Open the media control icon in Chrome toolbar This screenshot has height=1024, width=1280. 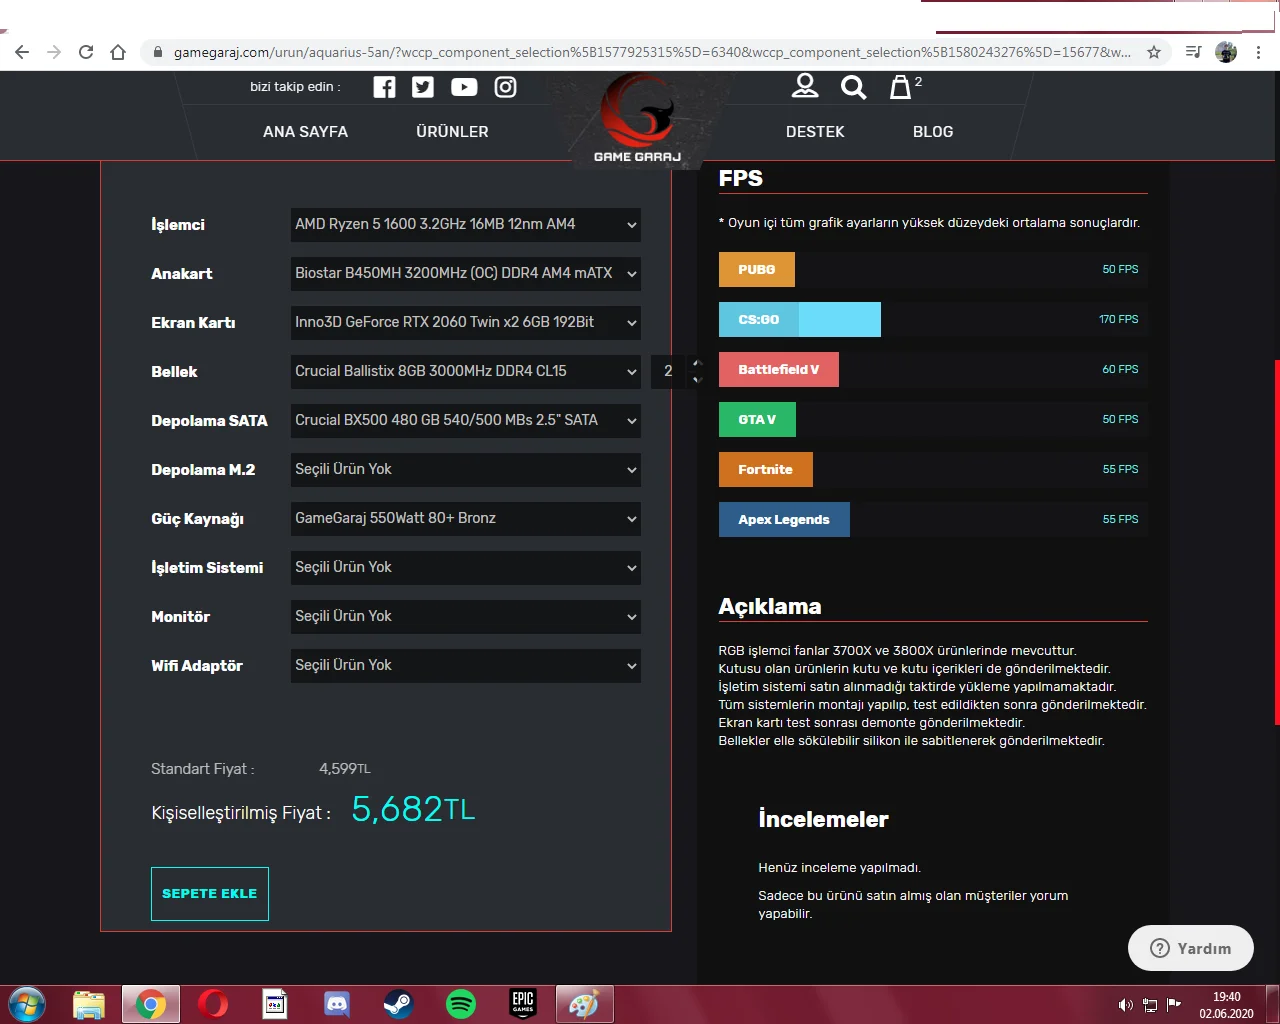point(1193,52)
